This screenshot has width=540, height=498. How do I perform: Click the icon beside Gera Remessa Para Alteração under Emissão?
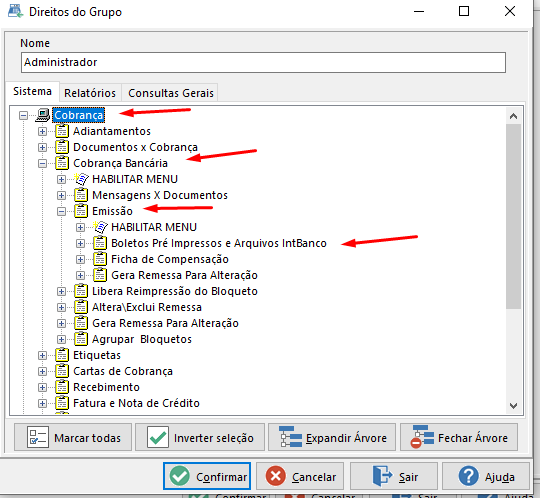pyautogui.click(x=100, y=275)
